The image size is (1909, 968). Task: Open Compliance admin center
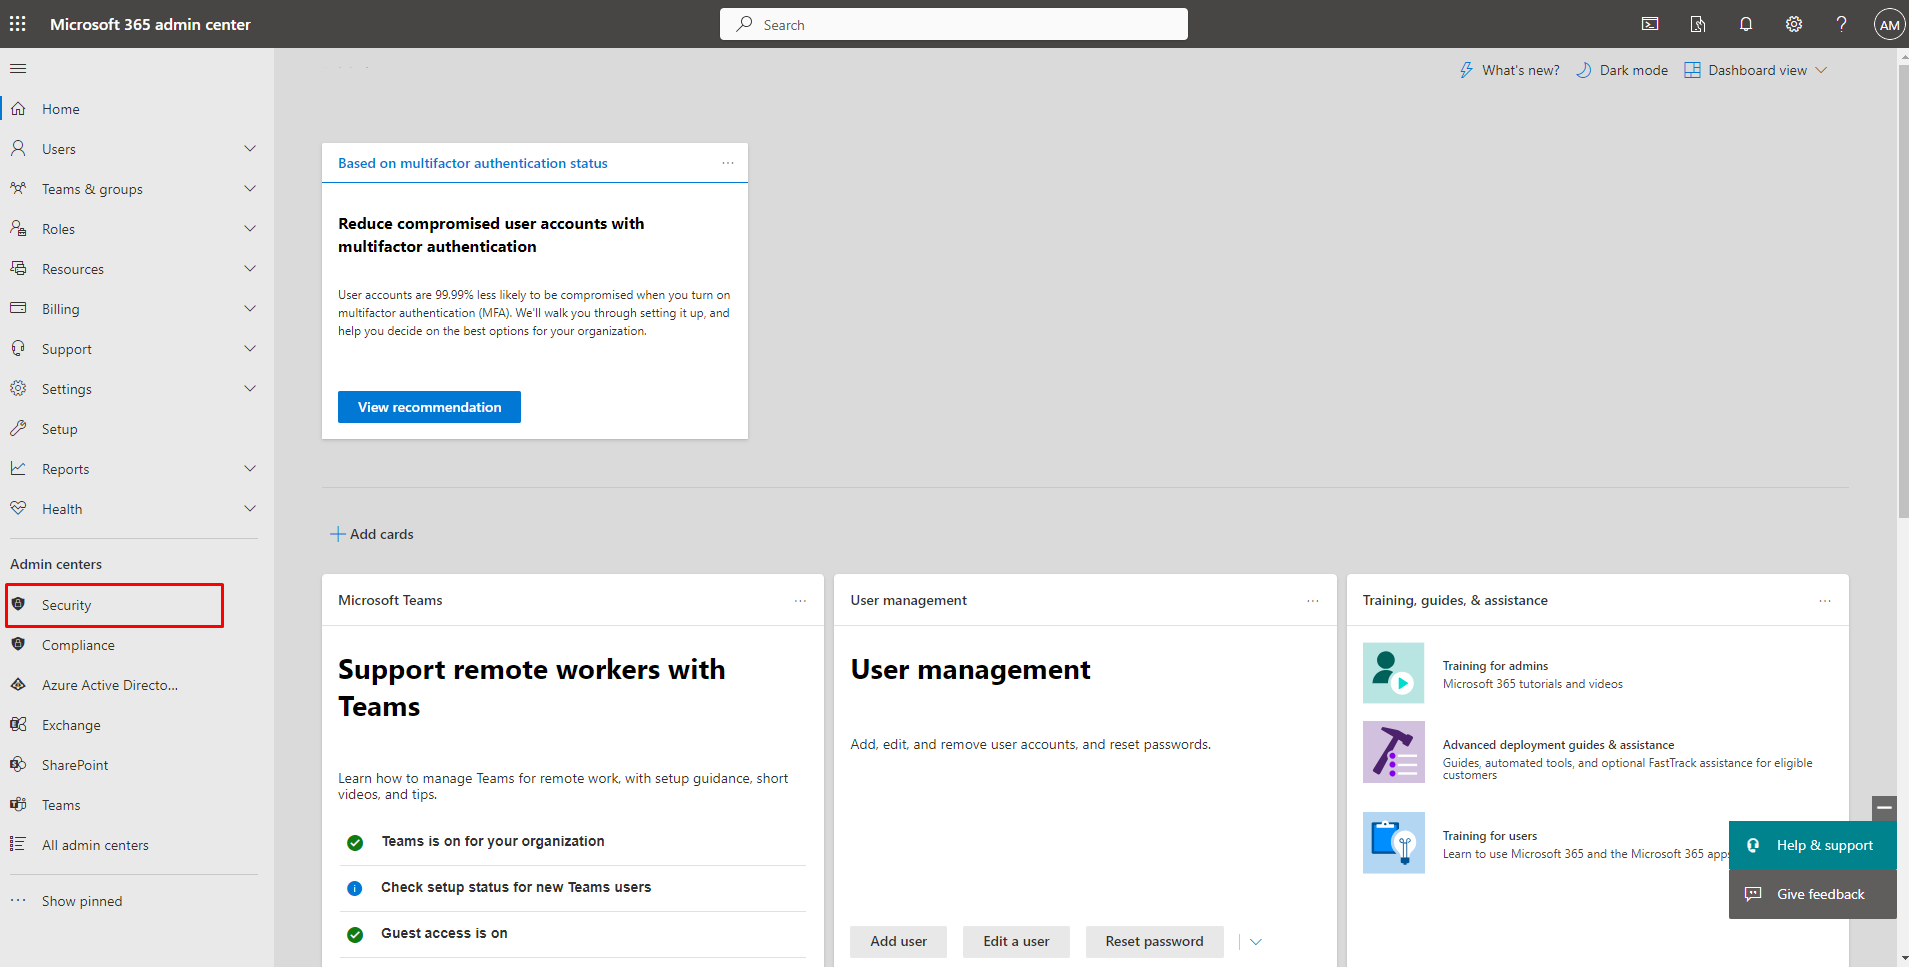tap(78, 645)
